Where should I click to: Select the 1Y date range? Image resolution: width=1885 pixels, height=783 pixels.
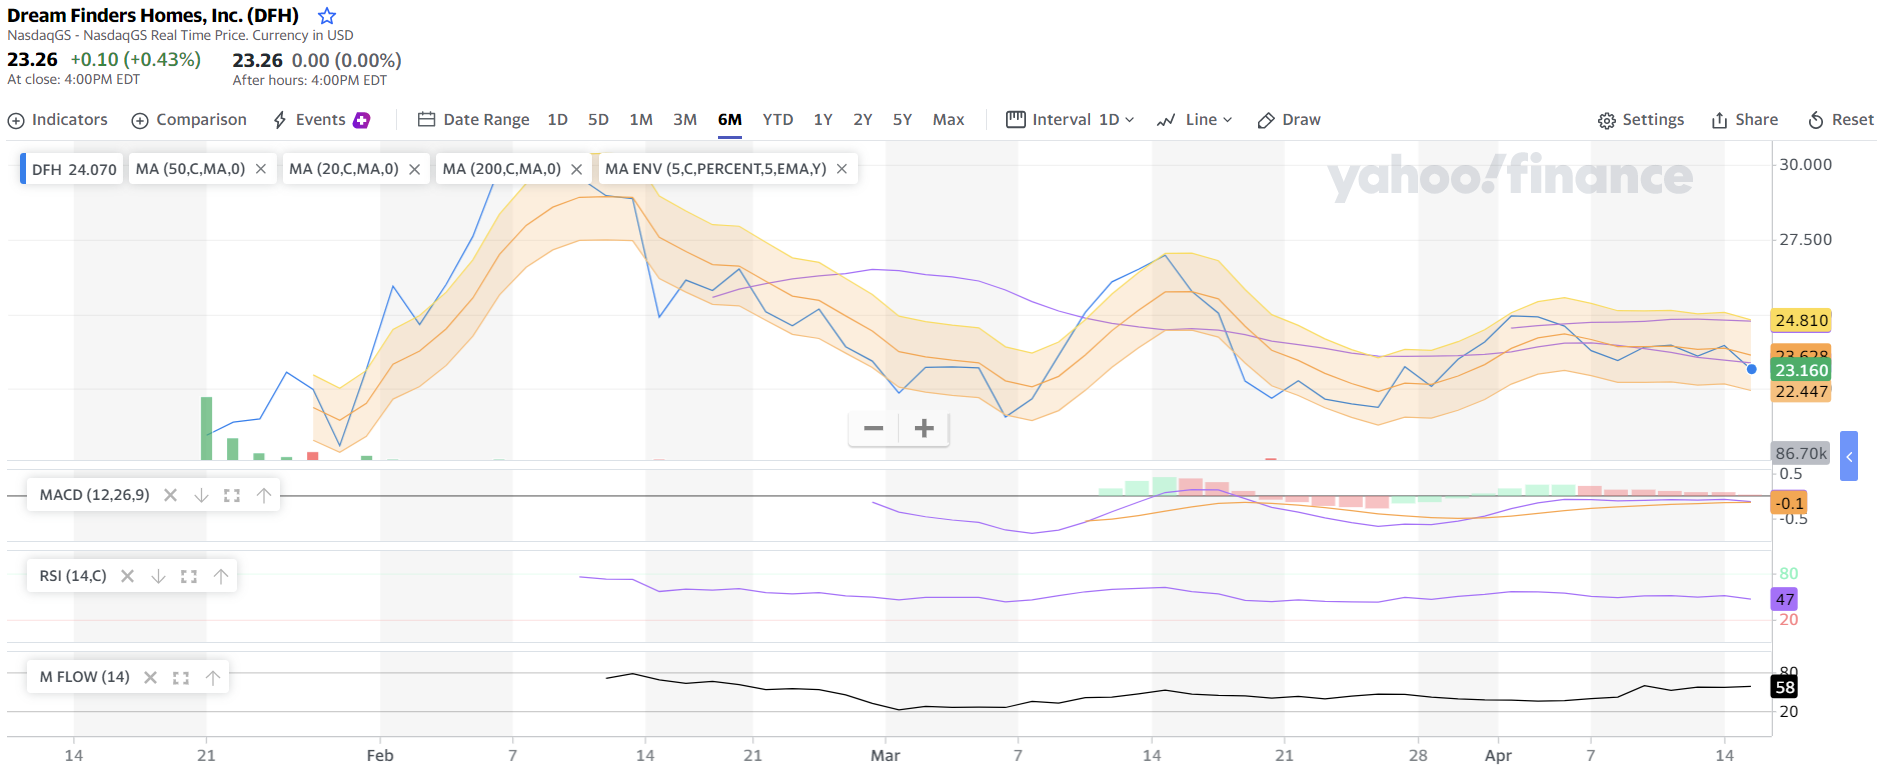click(823, 120)
